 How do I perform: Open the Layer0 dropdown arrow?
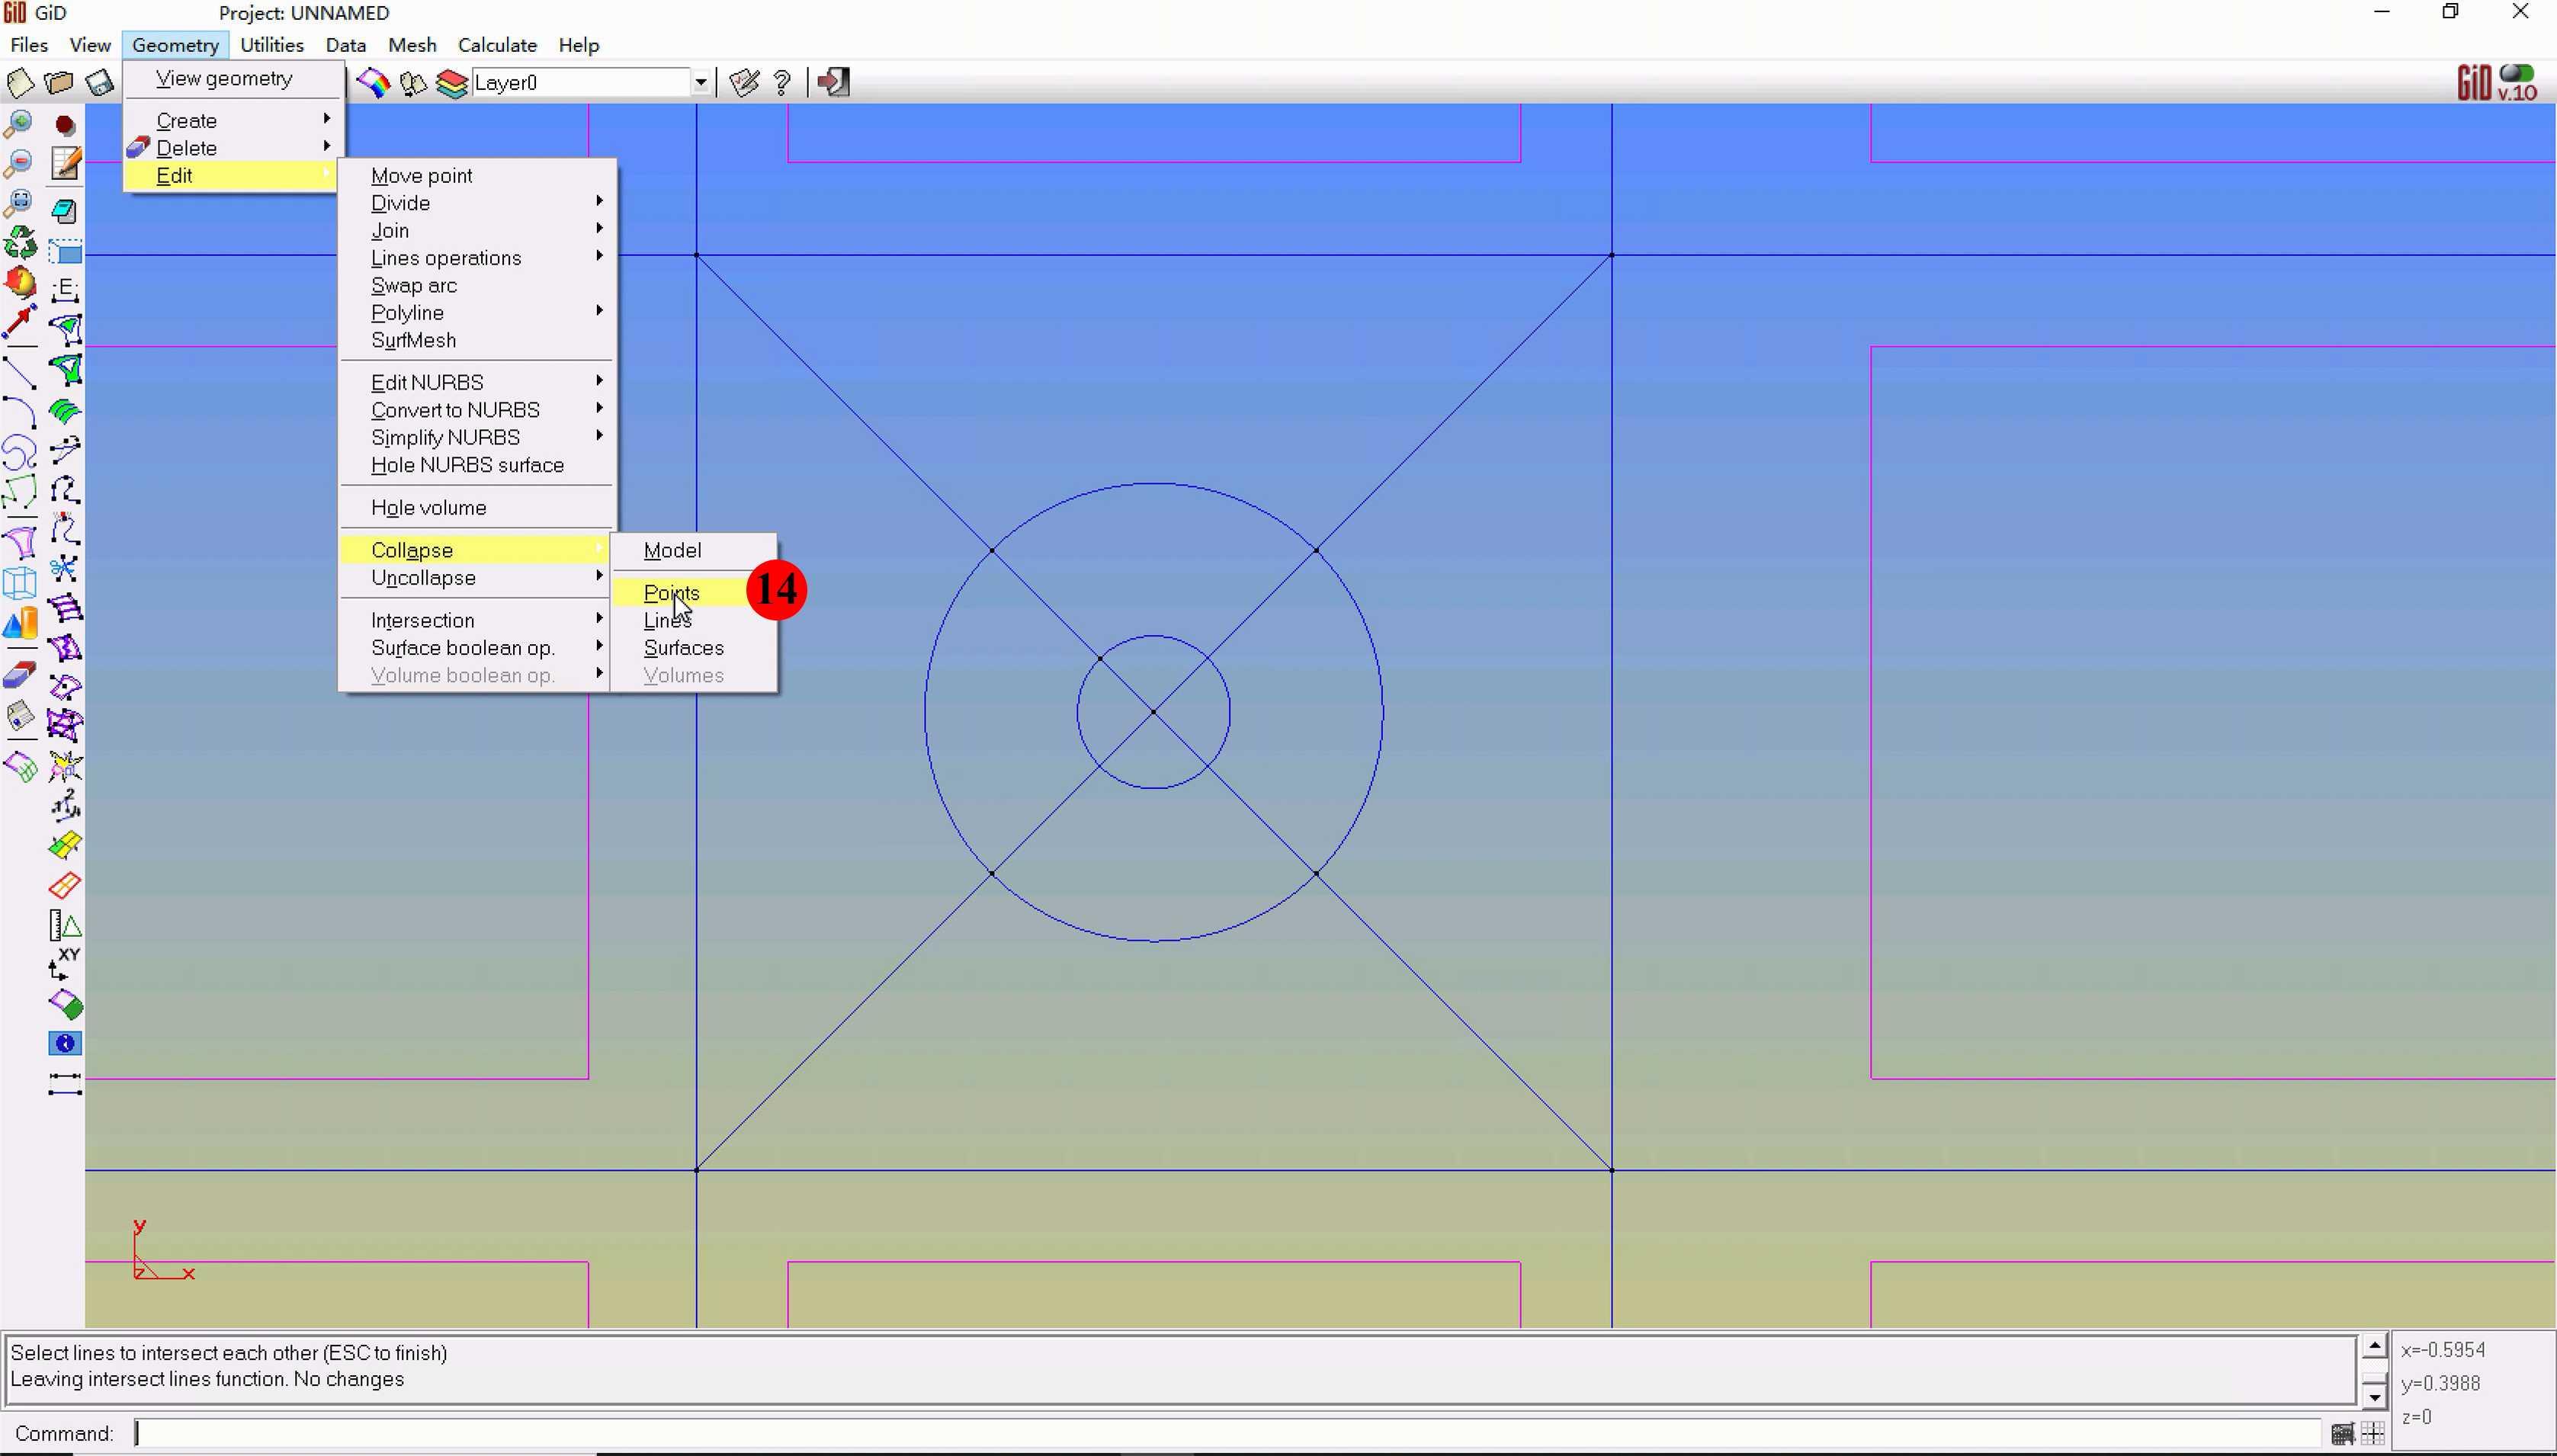(701, 83)
